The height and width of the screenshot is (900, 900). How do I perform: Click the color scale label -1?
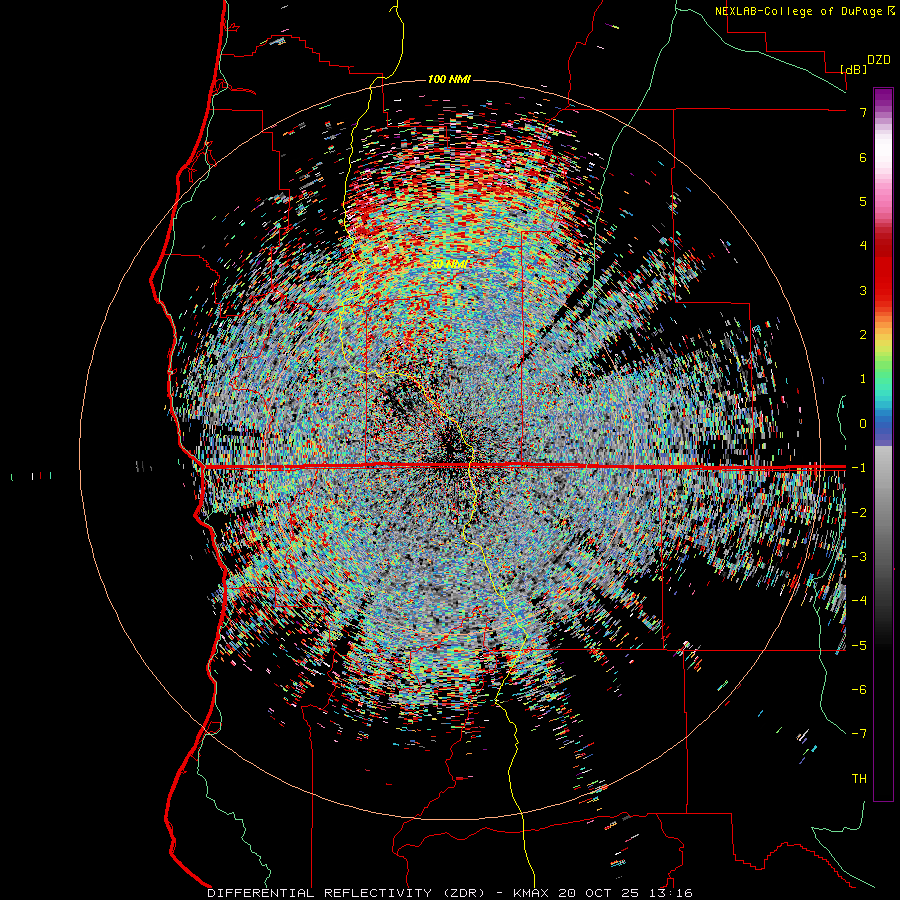pyautogui.click(x=859, y=468)
